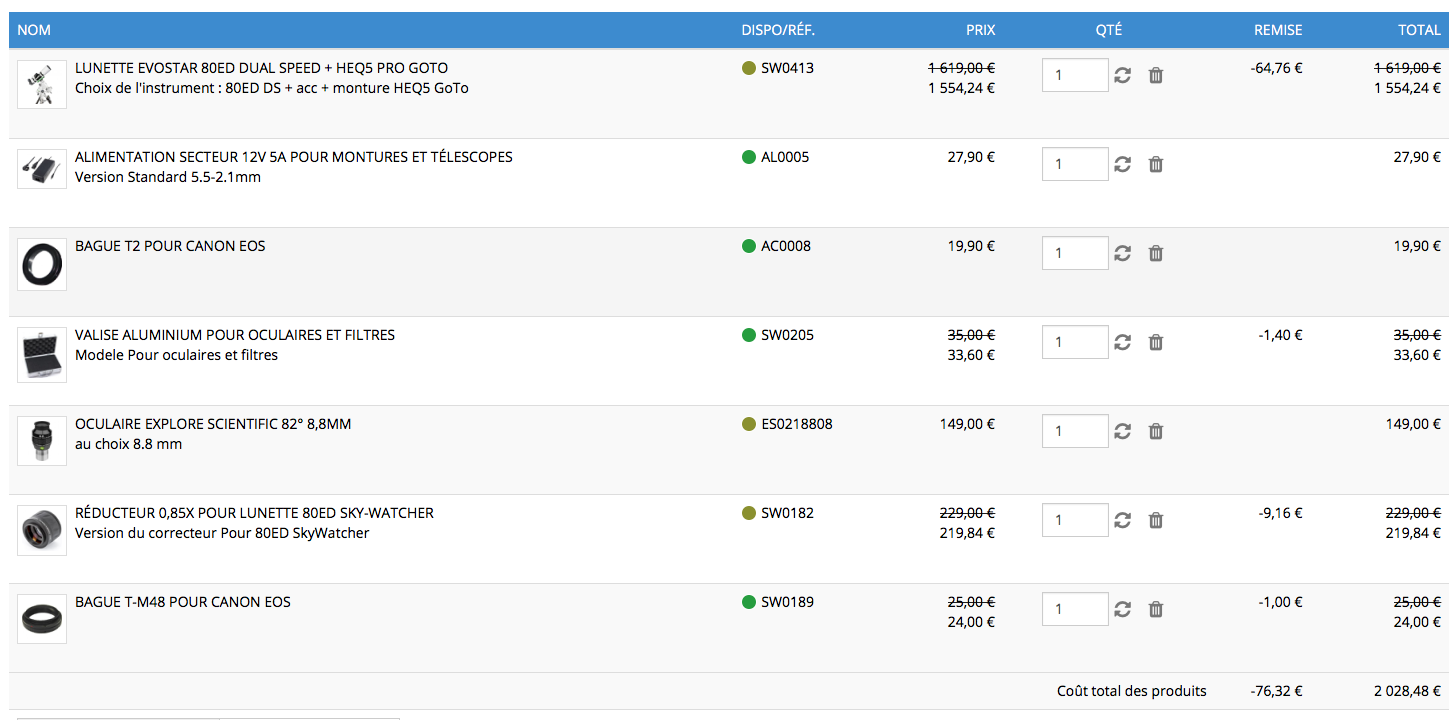The image size is (1456, 720).
Task: Trash the Réducteur 0,85X item
Action: point(1156,520)
